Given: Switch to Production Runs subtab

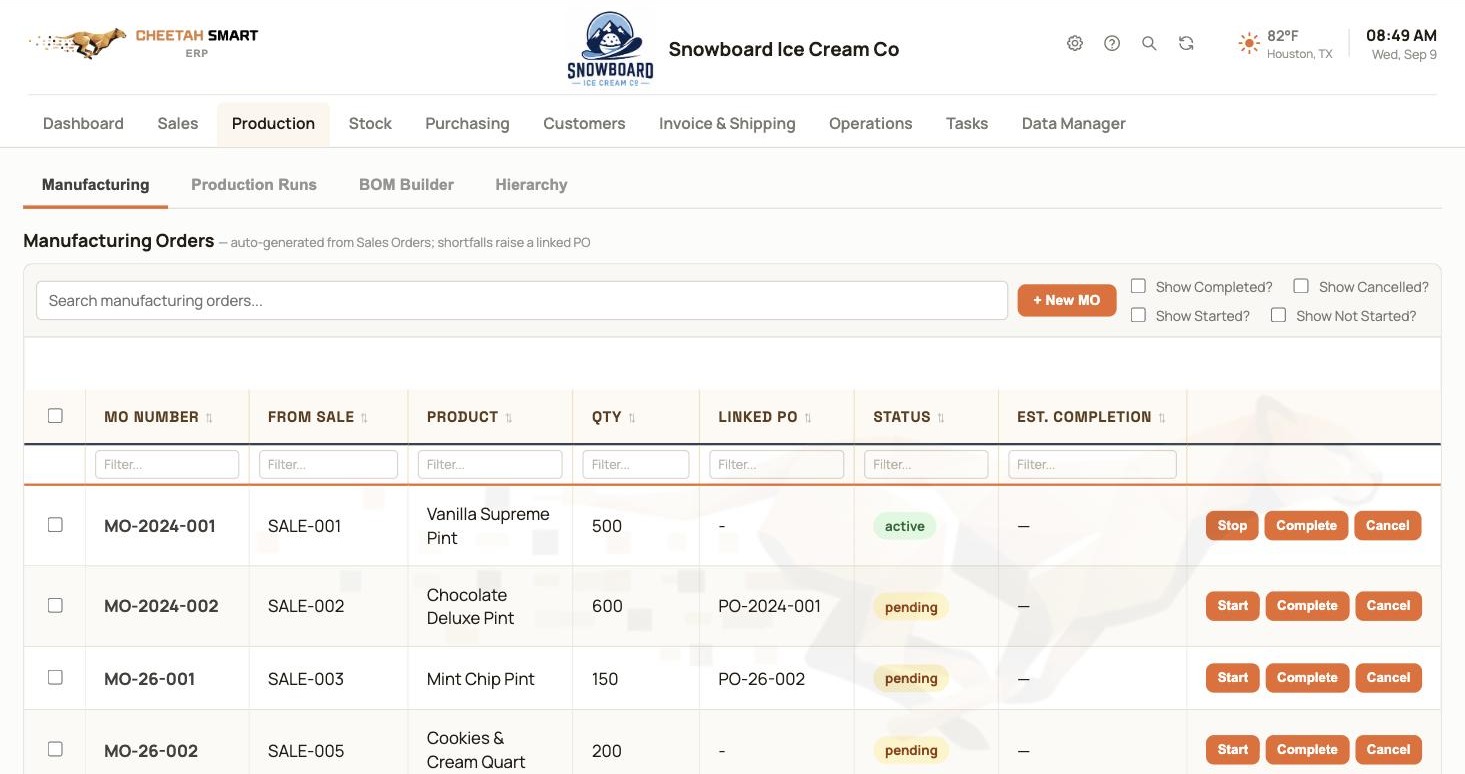Looking at the screenshot, I should pyautogui.click(x=254, y=185).
